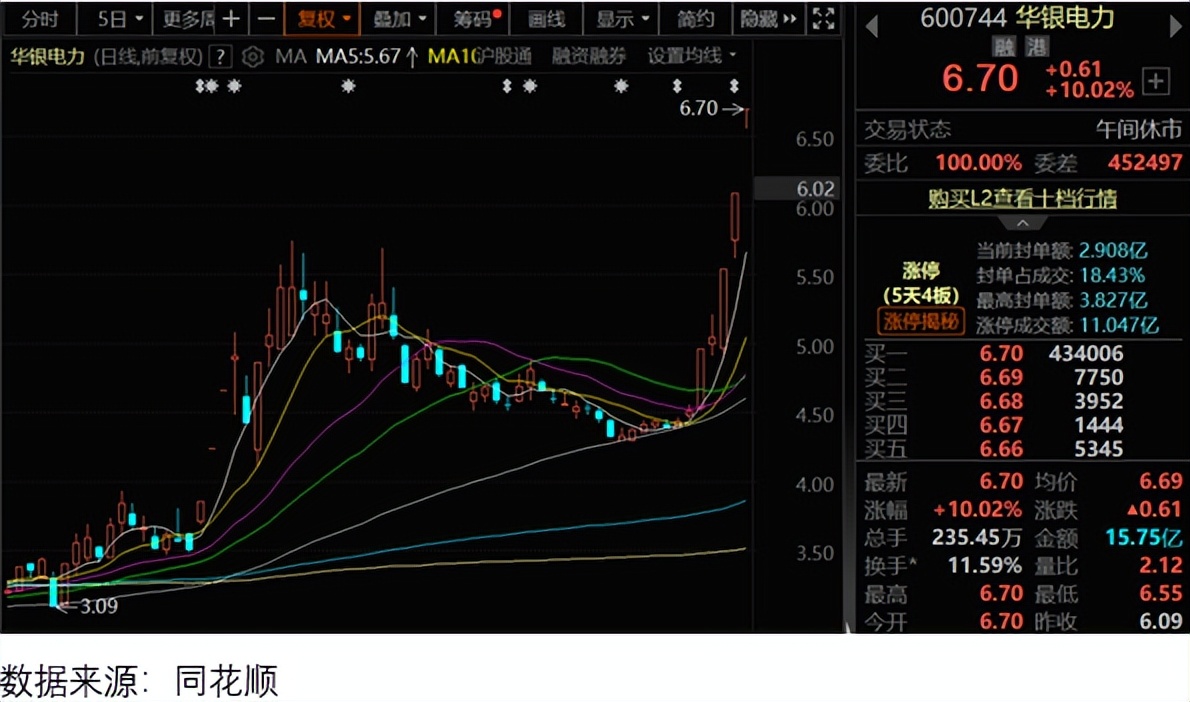Open the 显示 display dropdown
This screenshot has width=1190, height=702.
tap(622, 19)
